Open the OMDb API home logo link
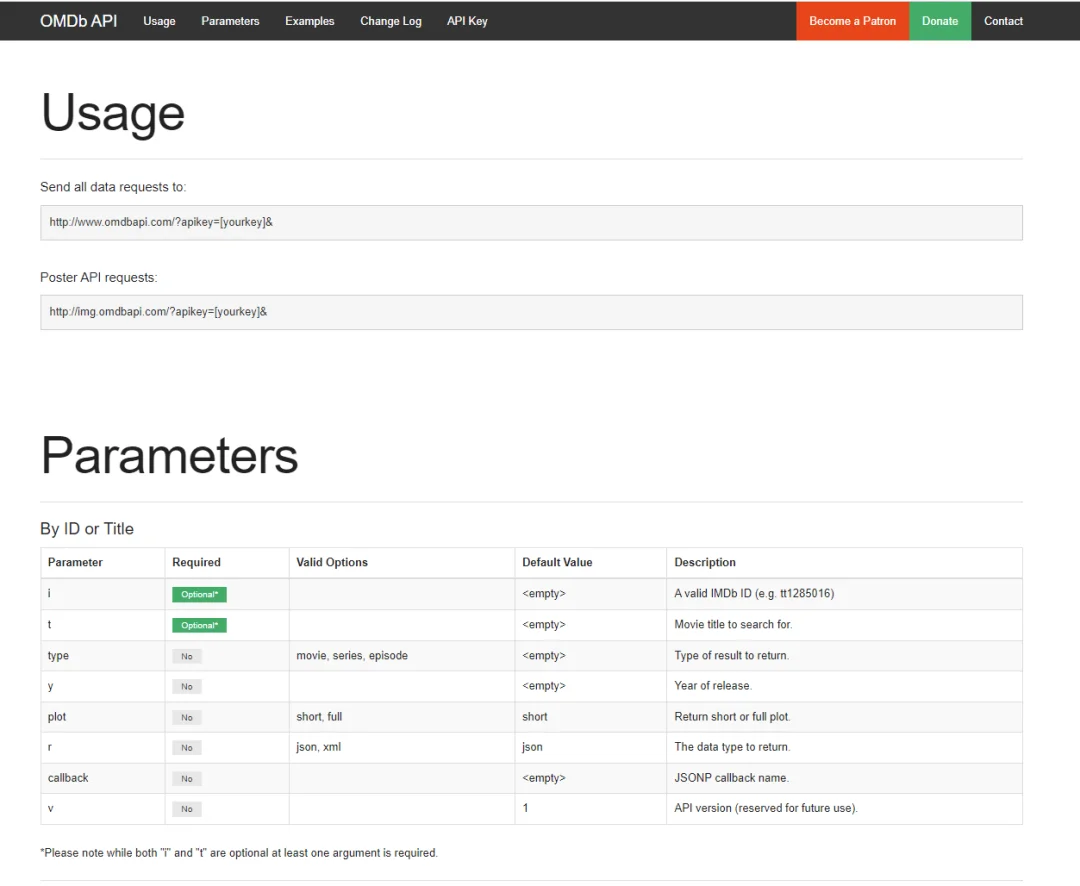 coord(79,21)
